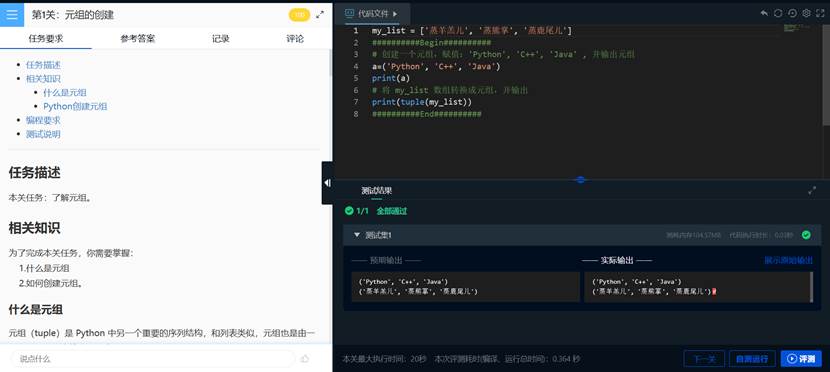This screenshot has width=830, height=372.
Task: Click the 展示原始输出 link
Action: [788, 260]
